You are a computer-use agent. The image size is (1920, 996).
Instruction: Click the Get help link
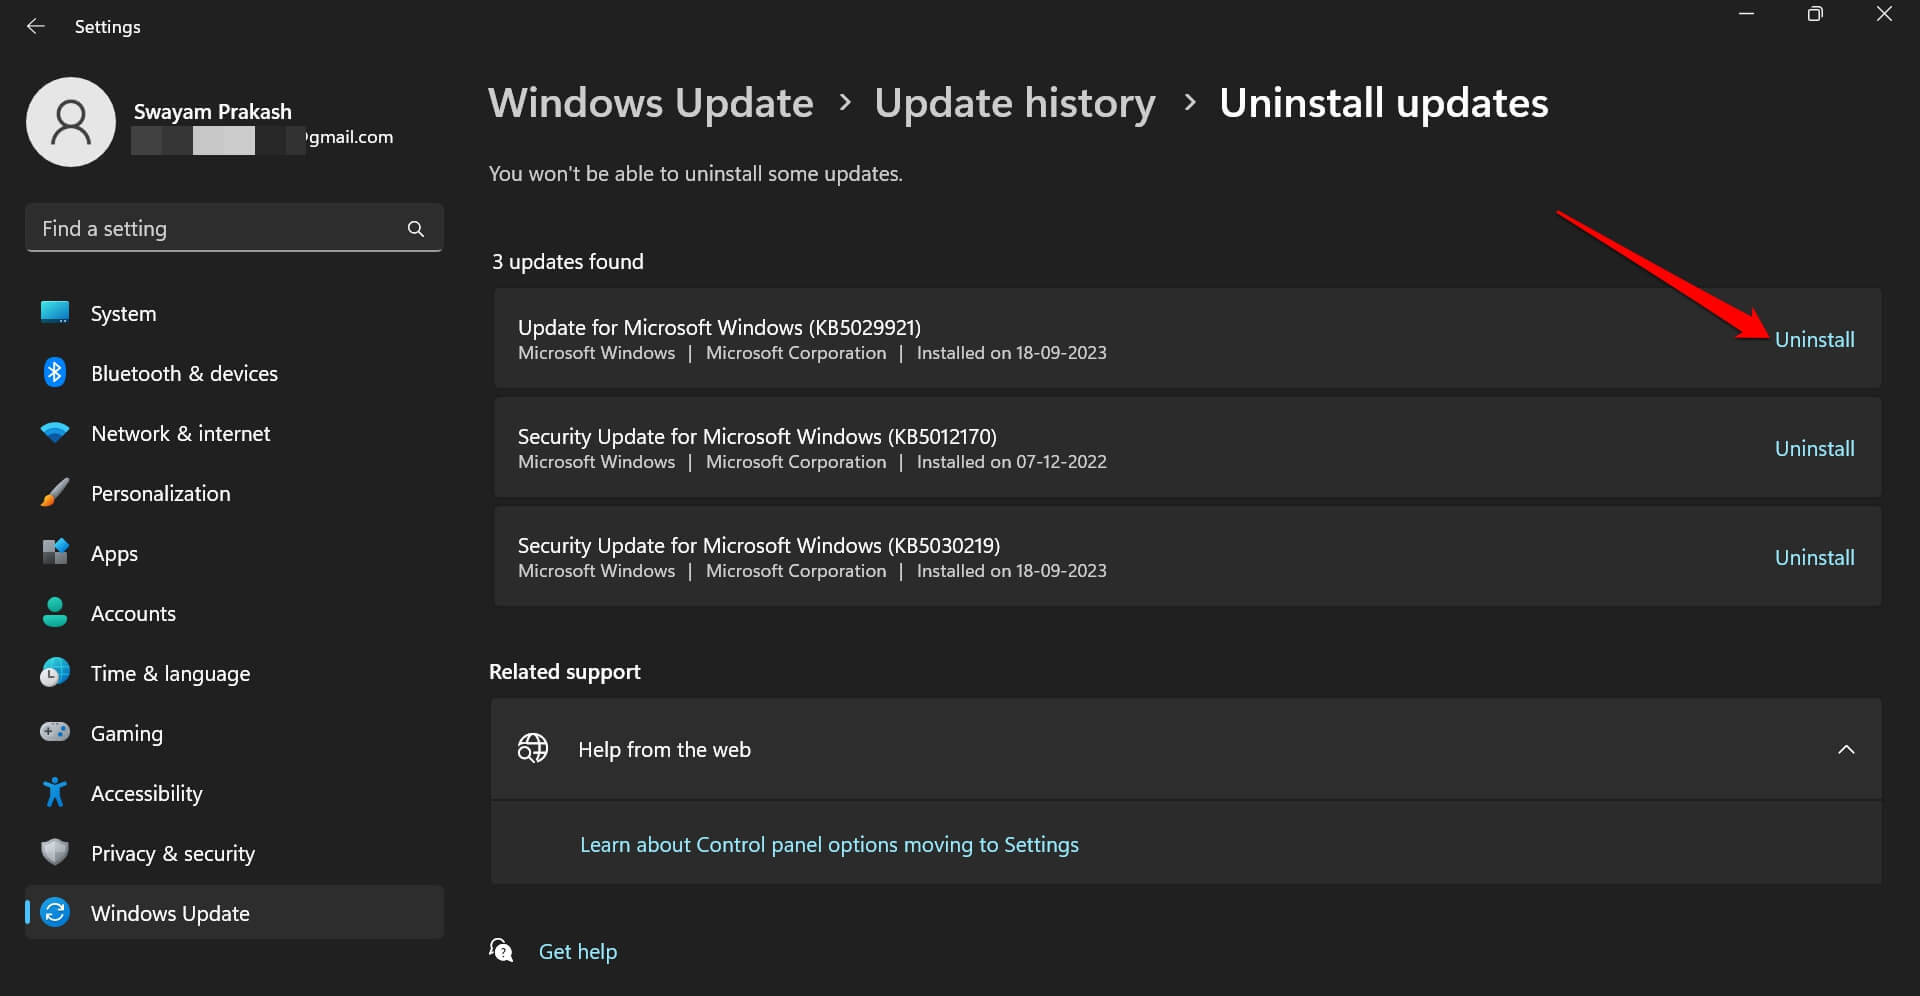[578, 951]
